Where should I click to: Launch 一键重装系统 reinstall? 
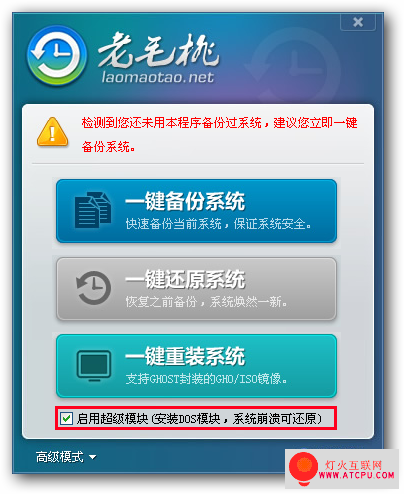[x=196, y=366]
